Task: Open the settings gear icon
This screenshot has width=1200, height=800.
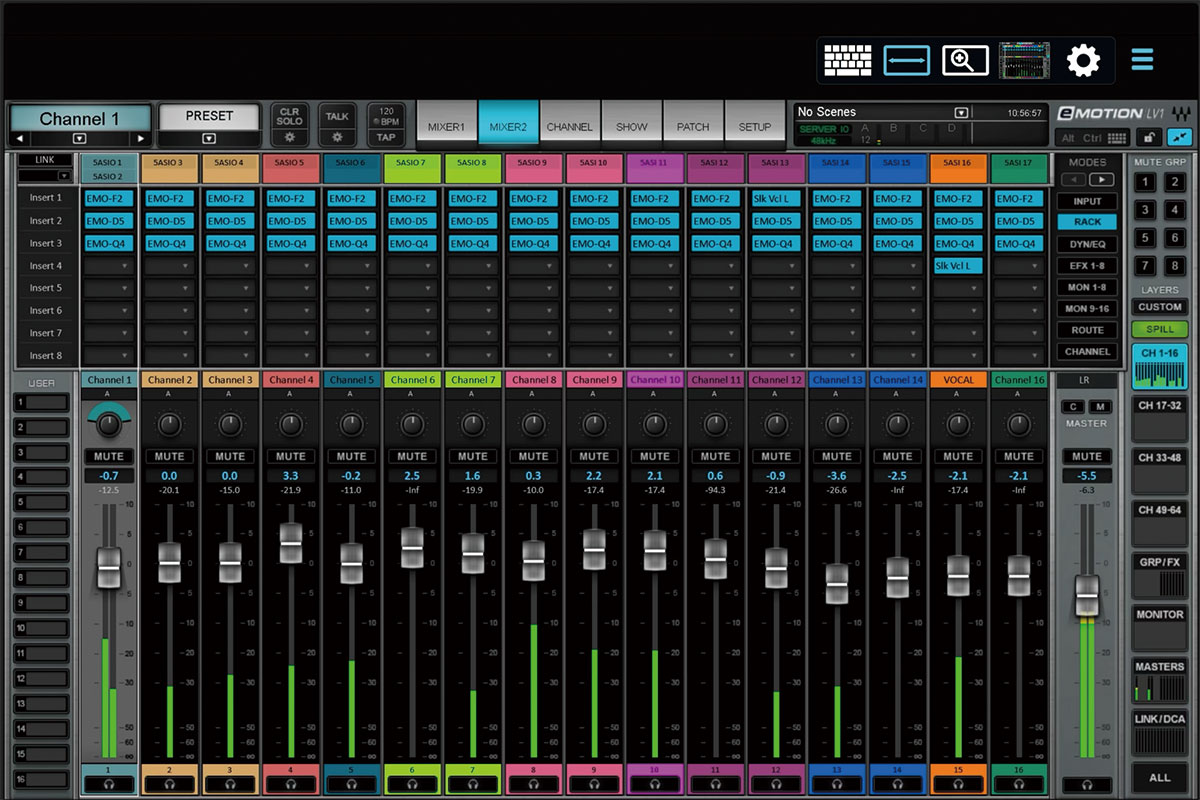Action: [1083, 60]
